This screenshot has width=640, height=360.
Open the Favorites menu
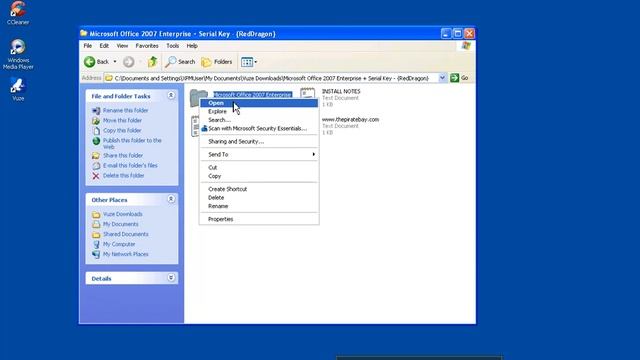pyautogui.click(x=147, y=46)
